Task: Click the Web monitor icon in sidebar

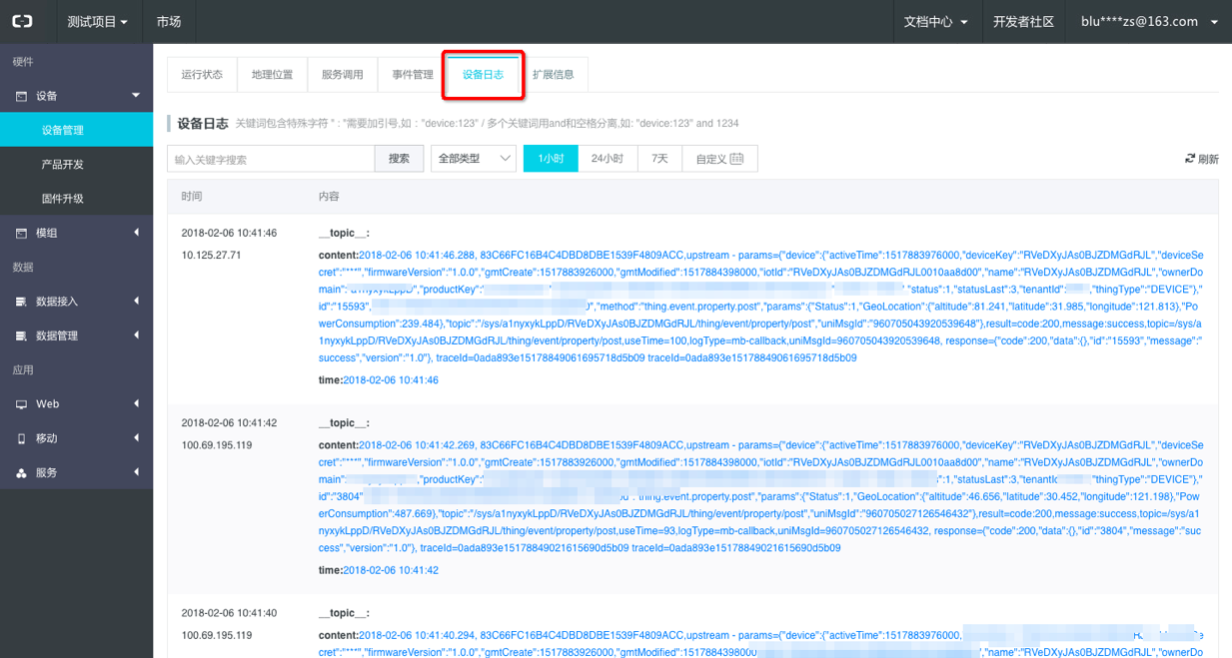Action: (x=20, y=404)
